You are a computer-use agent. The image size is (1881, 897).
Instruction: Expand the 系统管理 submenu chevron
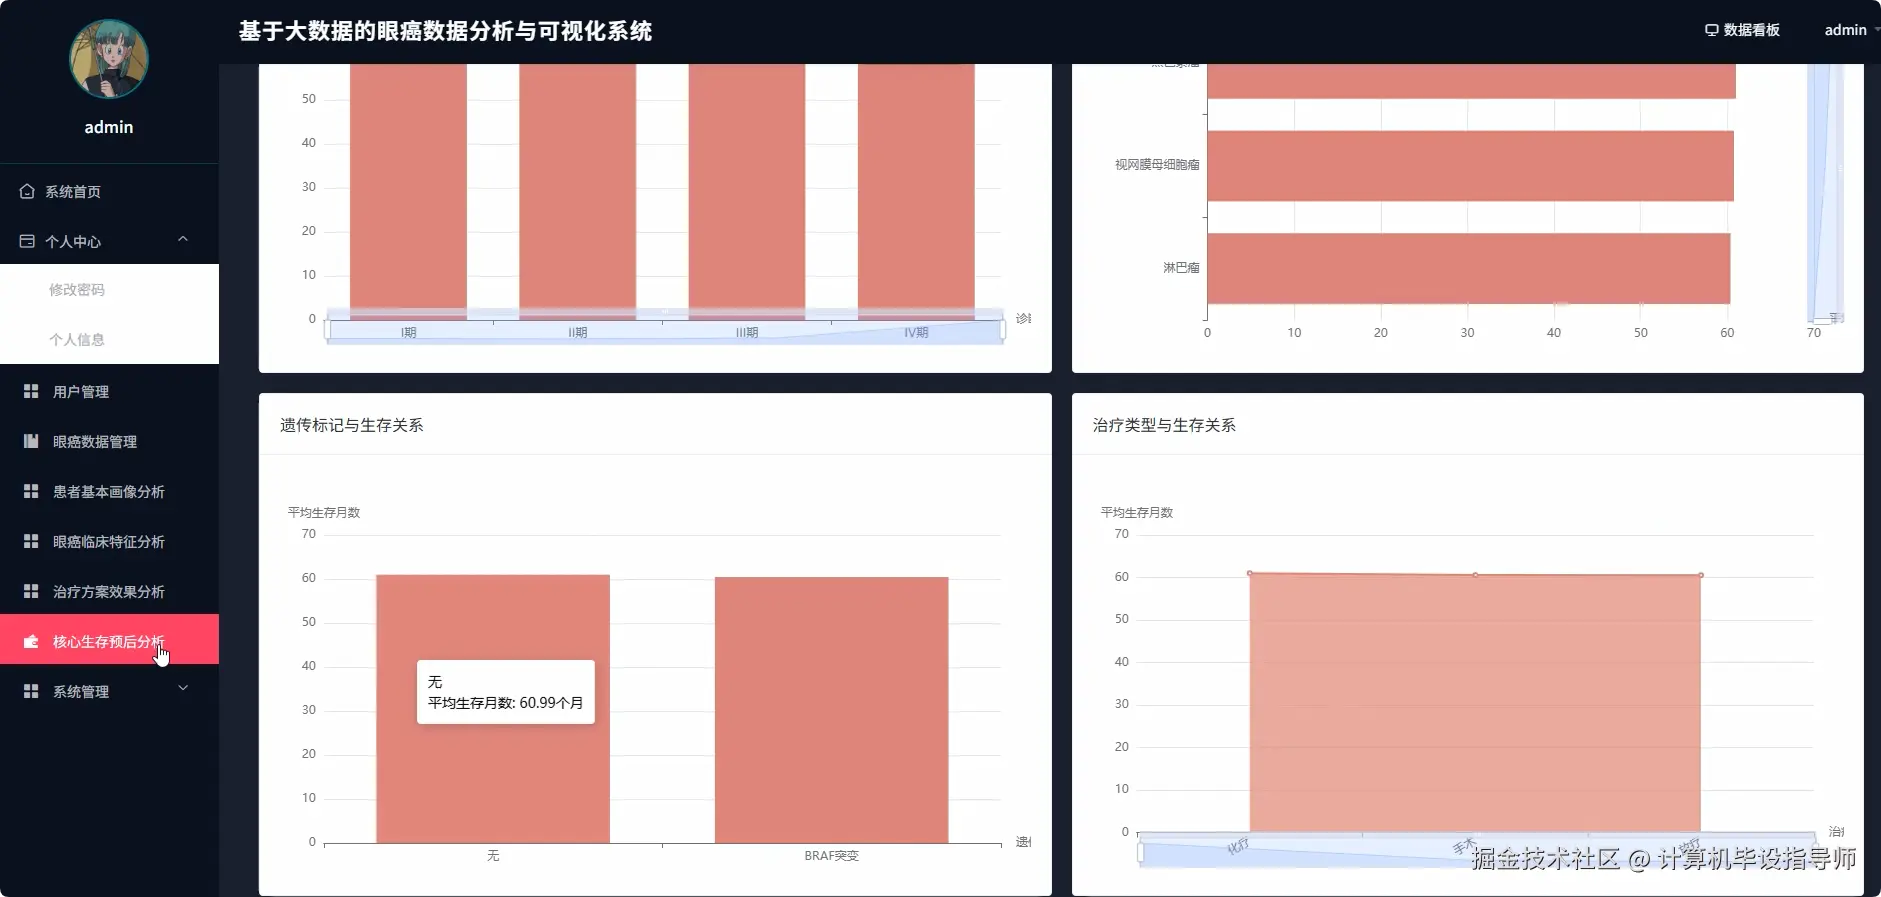pyautogui.click(x=183, y=689)
